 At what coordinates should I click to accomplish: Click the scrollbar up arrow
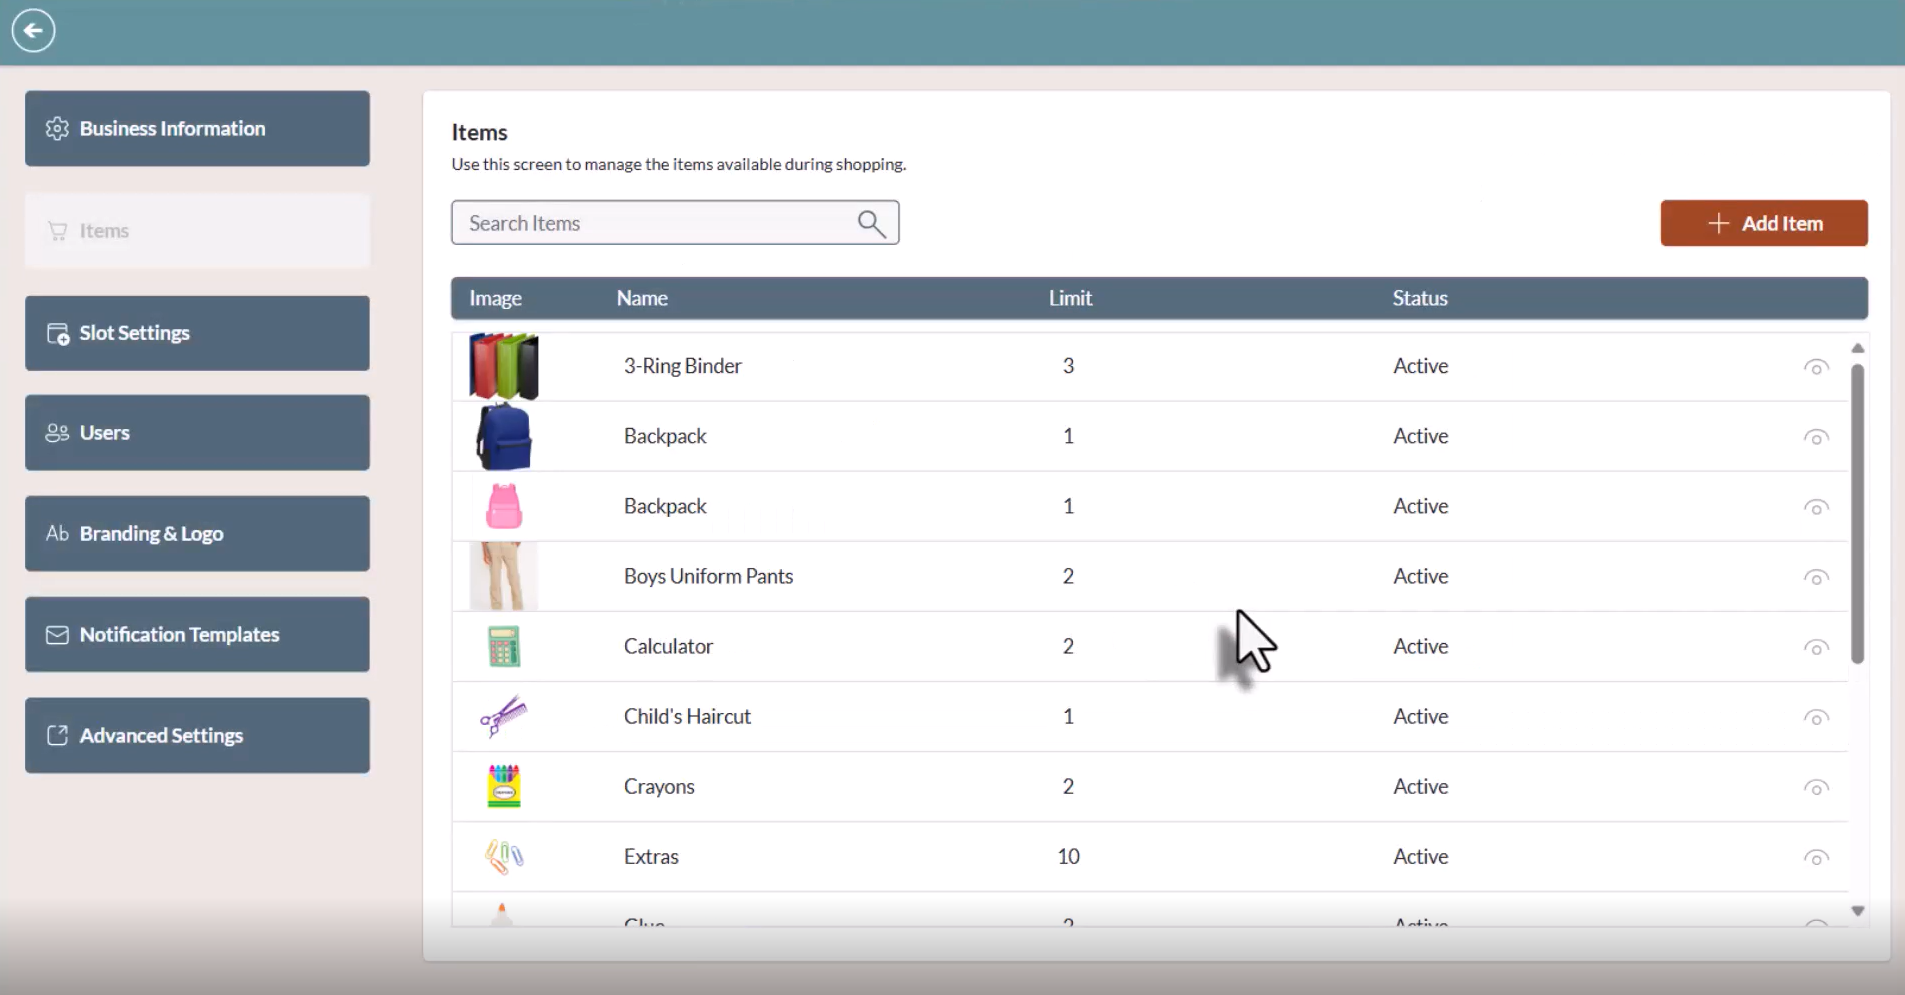[1859, 347]
